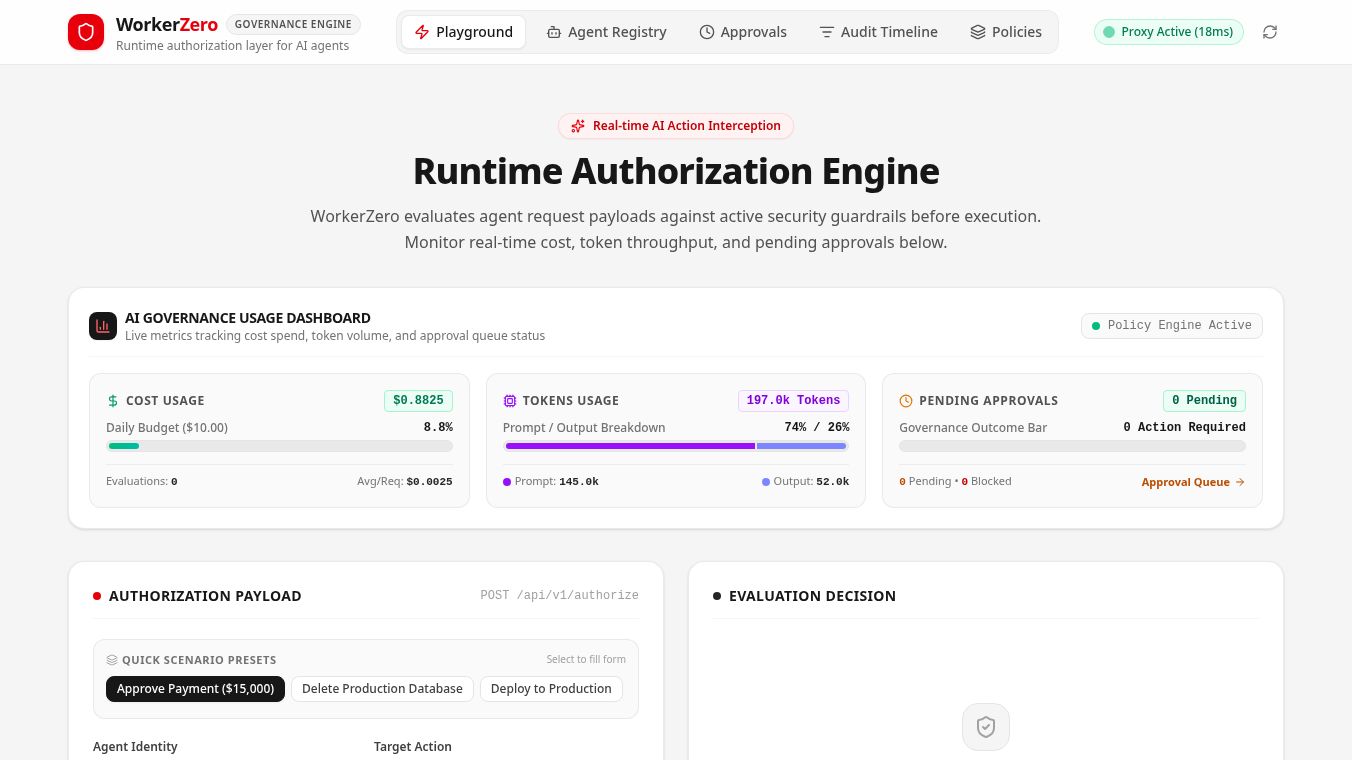1352x760 pixels.
Task: Click the clock icon on Pending Approvals
Action: [x=906, y=401]
